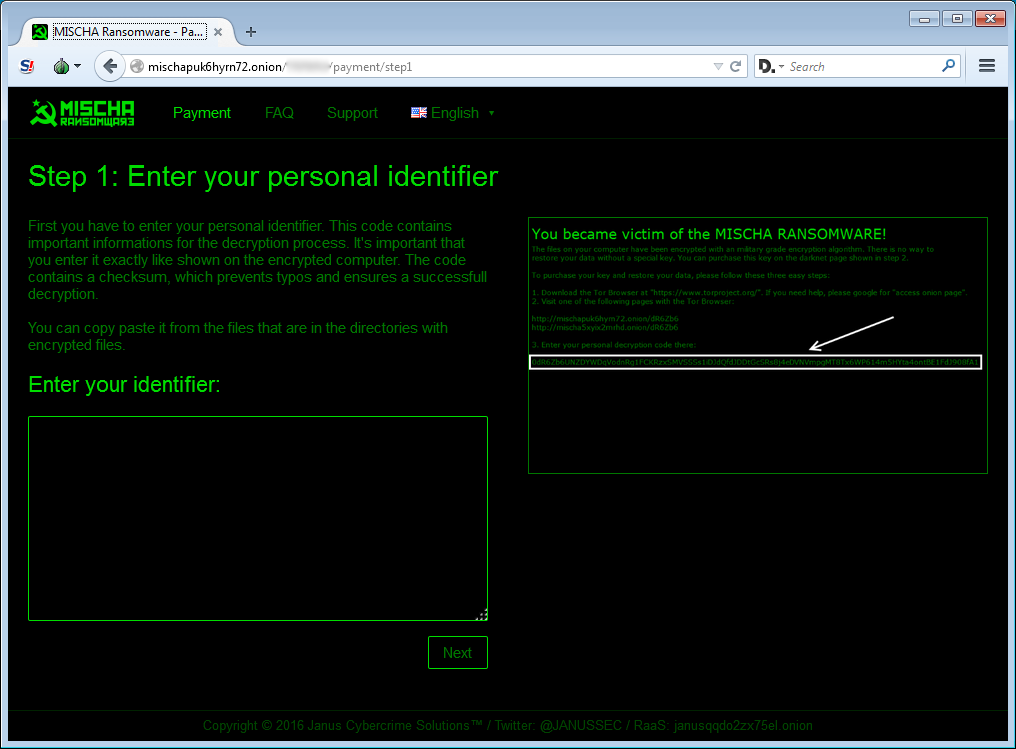Image resolution: width=1016 pixels, height=749 pixels.
Task: Open the Support page
Action: point(352,113)
